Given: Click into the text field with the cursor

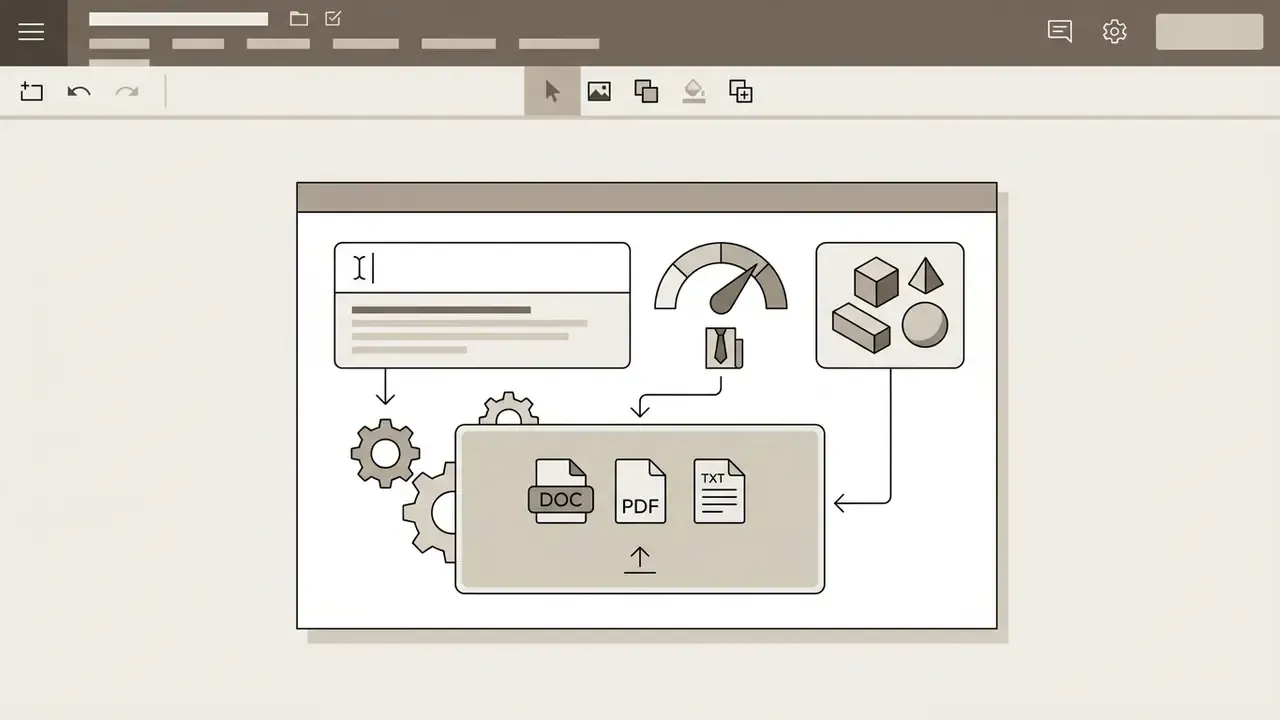Looking at the screenshot, I should 482,268.
